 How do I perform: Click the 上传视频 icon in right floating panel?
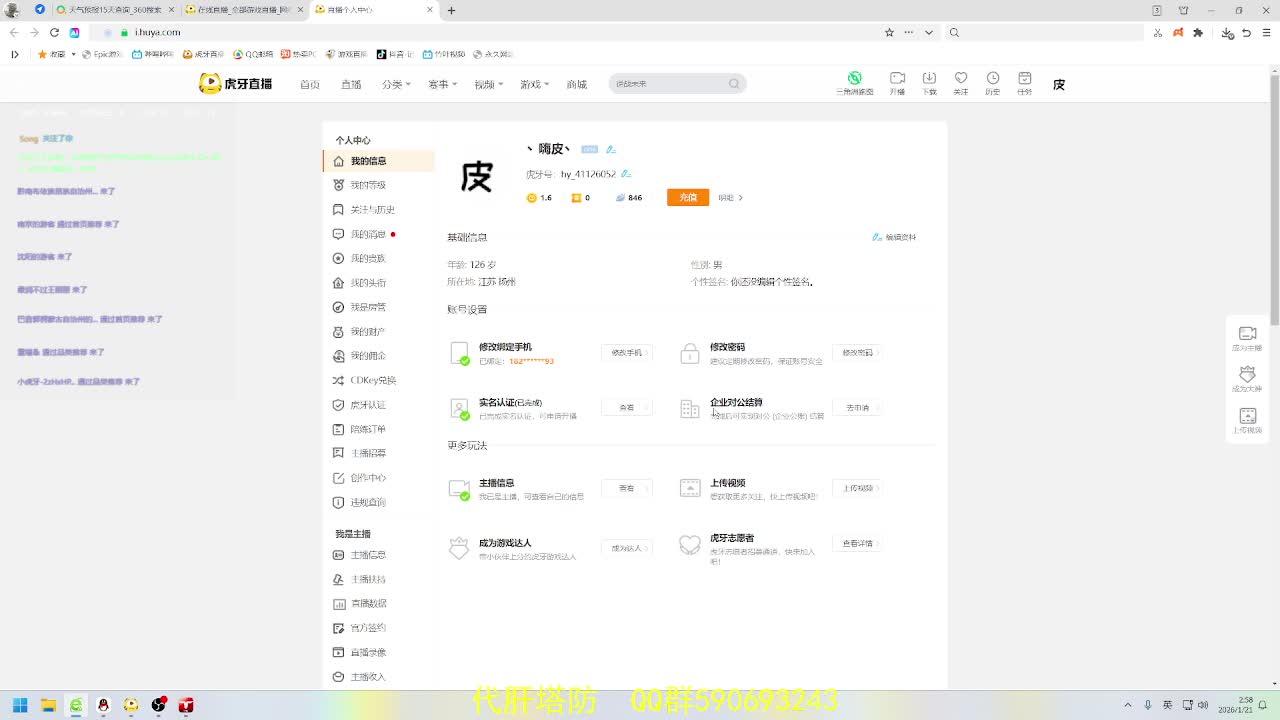[1247, 420]
